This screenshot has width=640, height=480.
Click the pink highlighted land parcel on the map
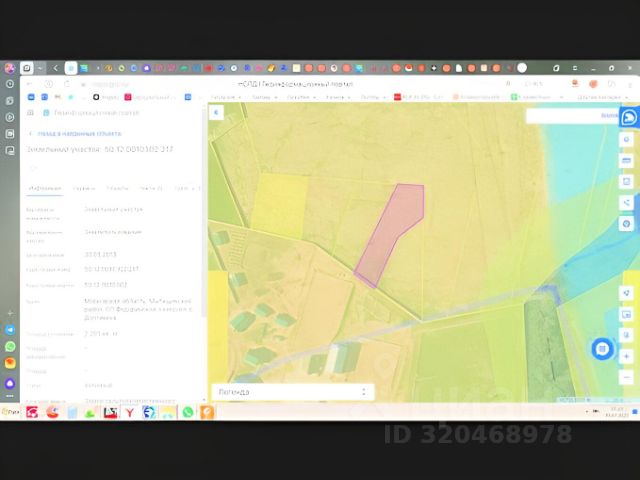point(389,235)
